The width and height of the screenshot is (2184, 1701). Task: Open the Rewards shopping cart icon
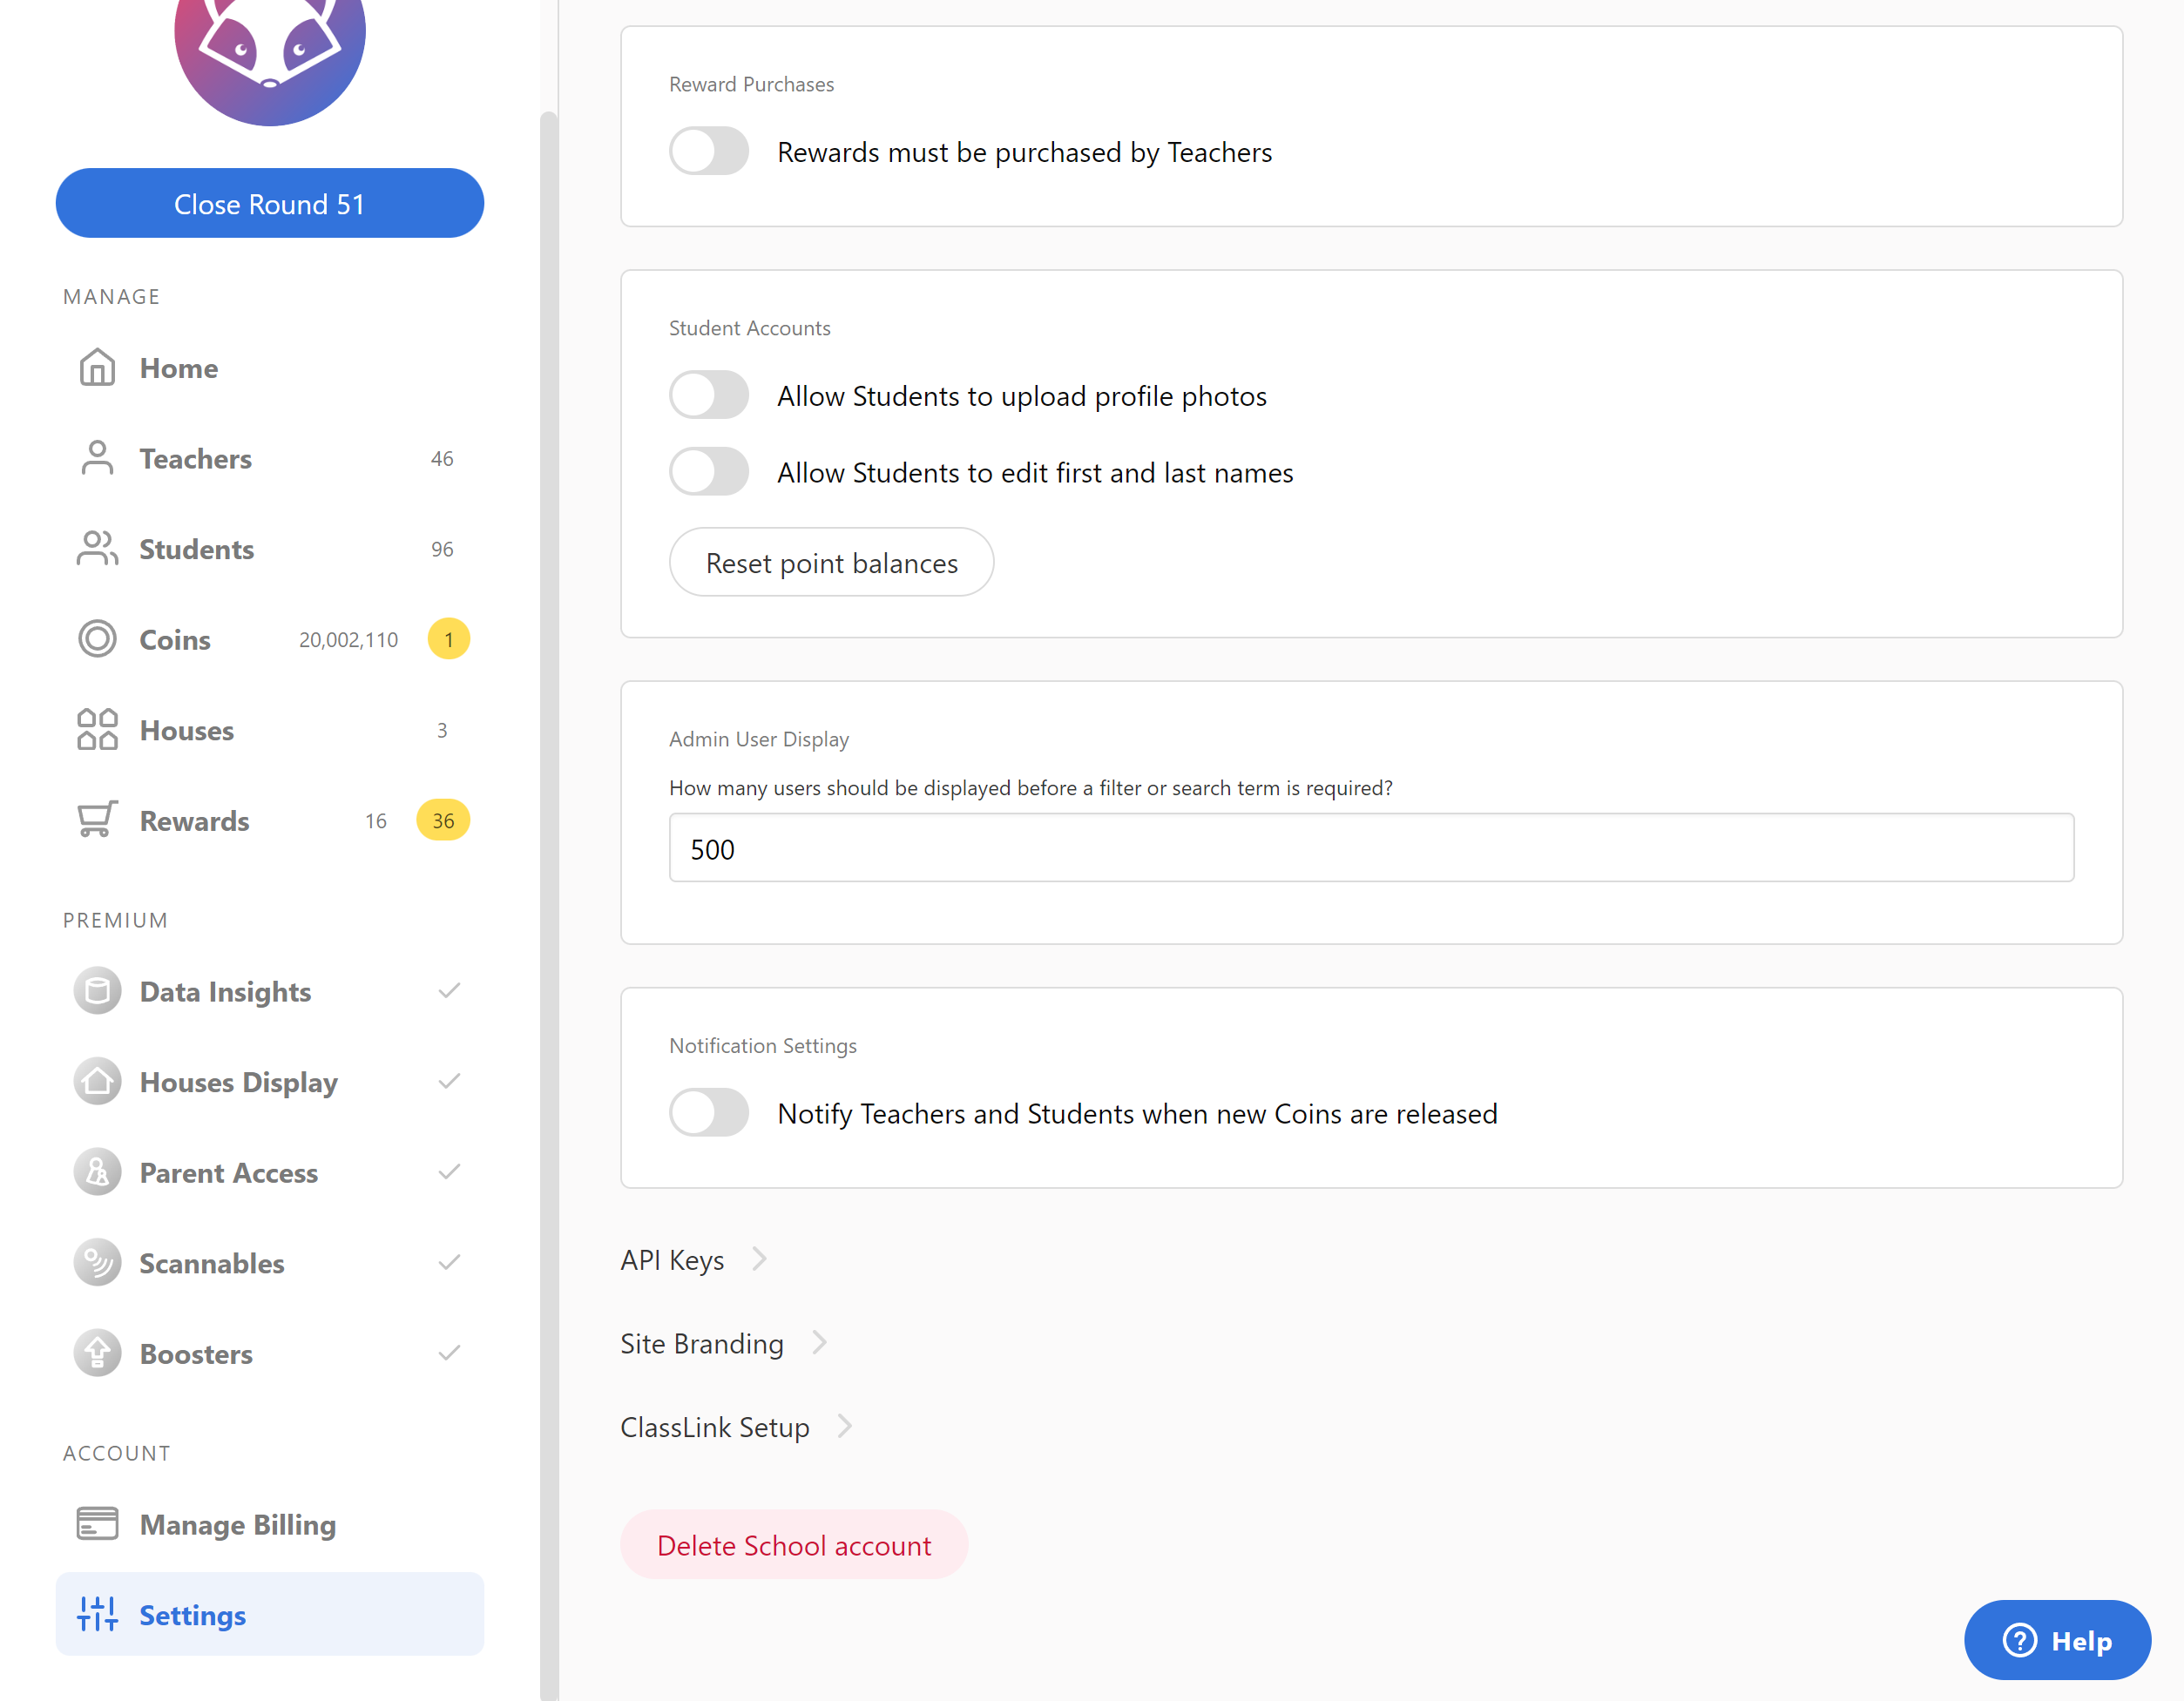tap(95, 820)
